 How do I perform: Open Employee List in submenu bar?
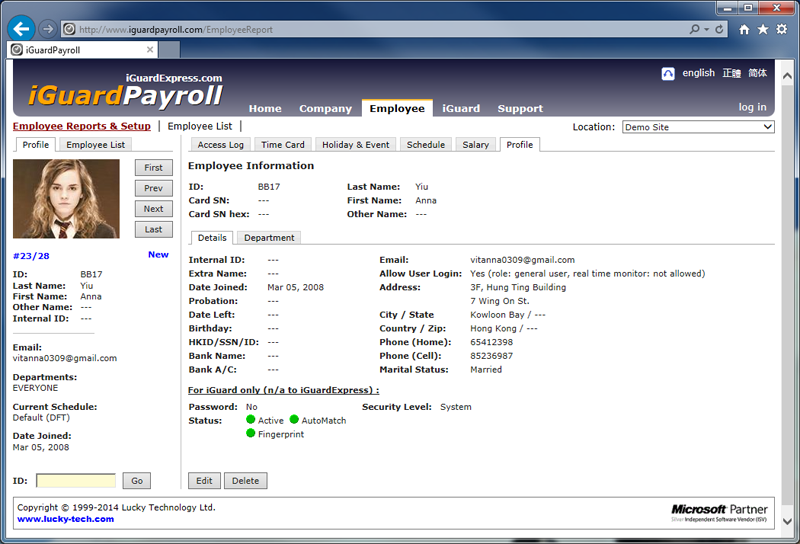[199, 126]
